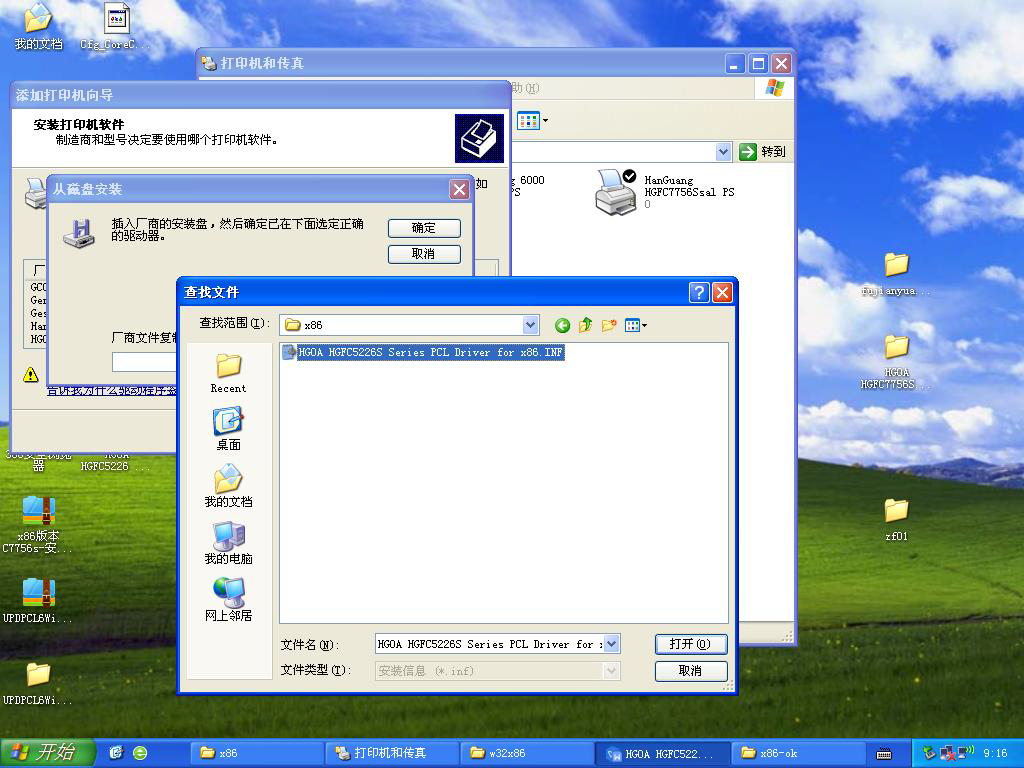Select 我的文档 in the places bar
Screen dimensions: 1024x768
[228, 485]
